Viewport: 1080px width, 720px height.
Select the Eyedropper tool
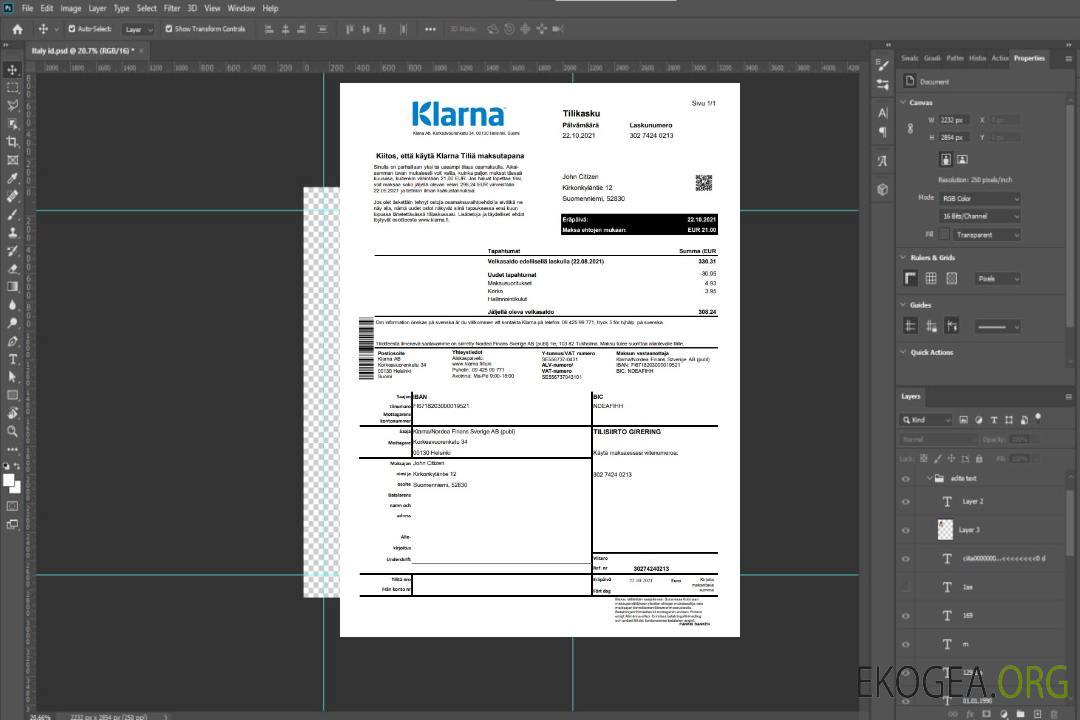point(12,178)
